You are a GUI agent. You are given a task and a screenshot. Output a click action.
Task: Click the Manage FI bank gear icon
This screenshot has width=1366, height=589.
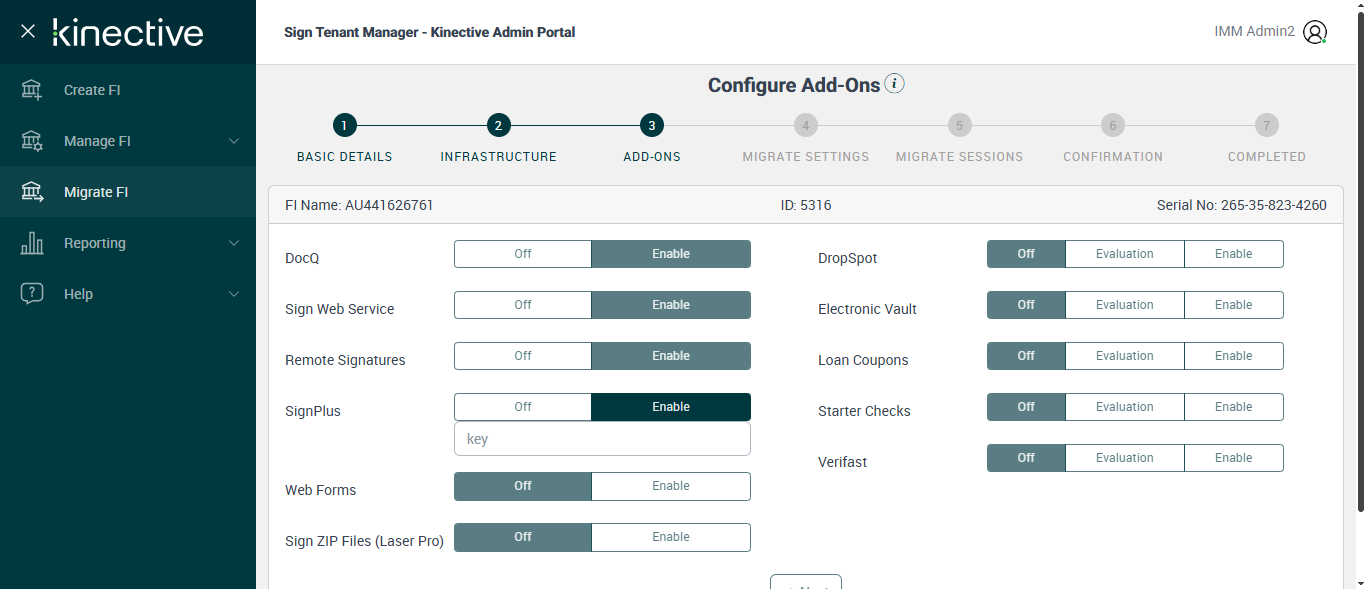point(32,141)
